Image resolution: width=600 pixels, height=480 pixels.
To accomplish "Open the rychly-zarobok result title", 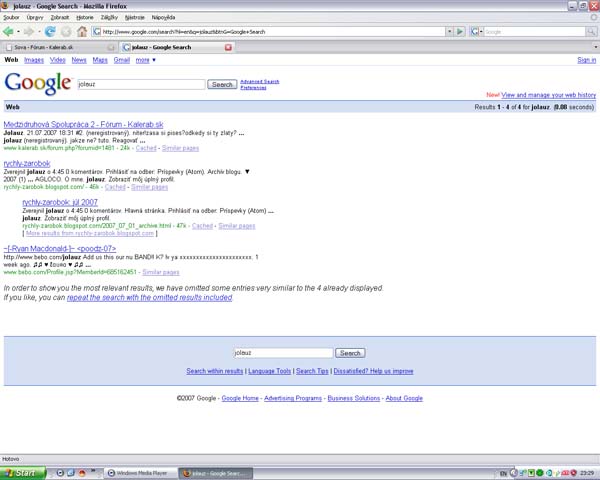I will [x=27, y=163].
